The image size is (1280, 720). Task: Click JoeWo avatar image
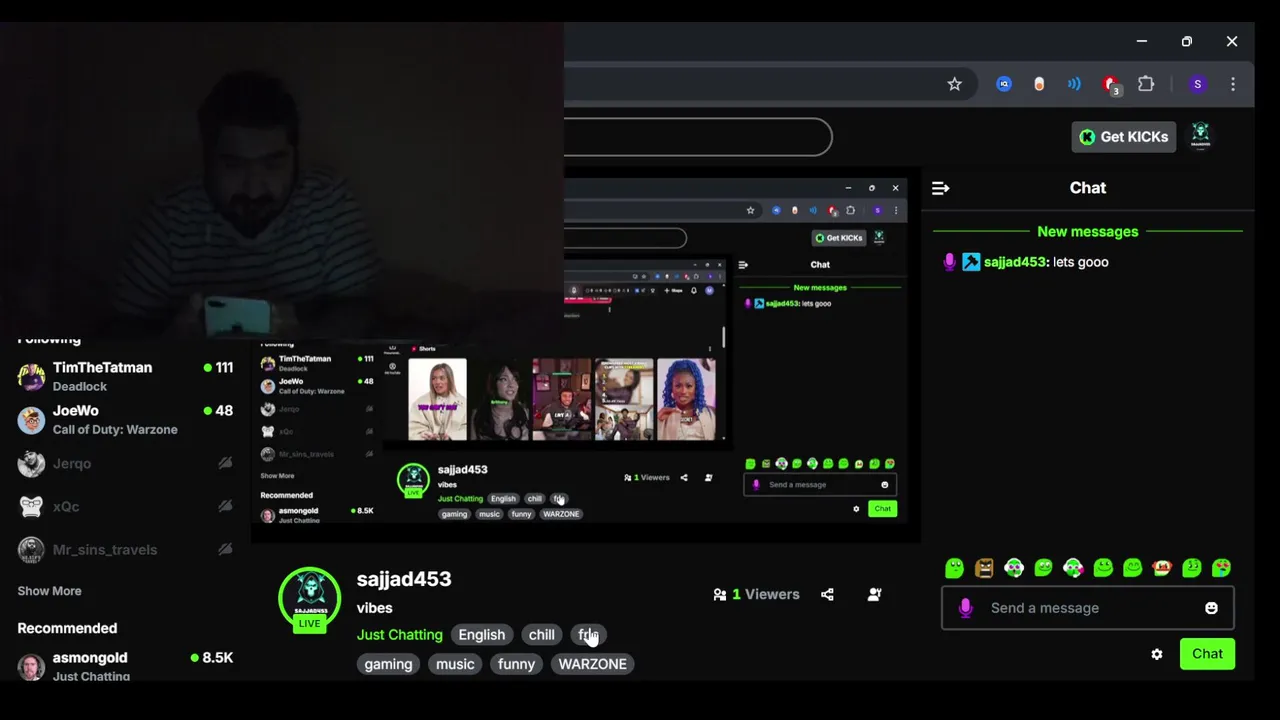pyautogui.click(x=31, y=420)
